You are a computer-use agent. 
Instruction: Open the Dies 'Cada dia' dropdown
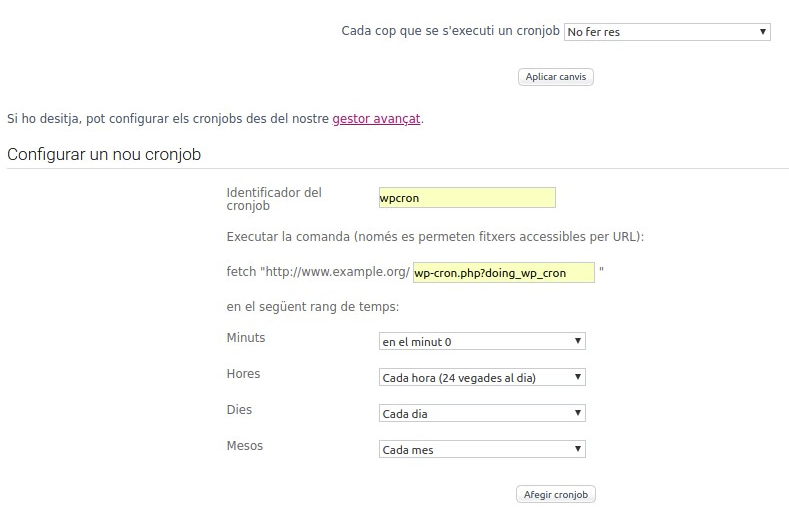pos(482,413)
